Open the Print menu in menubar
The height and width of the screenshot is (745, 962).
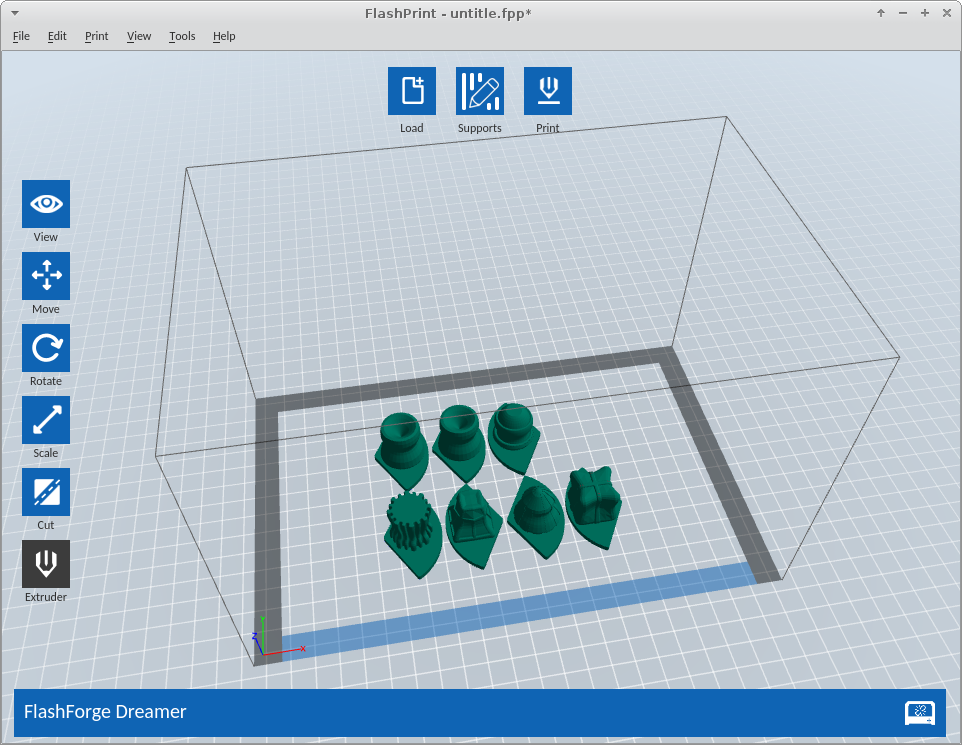tap(96, 36)
